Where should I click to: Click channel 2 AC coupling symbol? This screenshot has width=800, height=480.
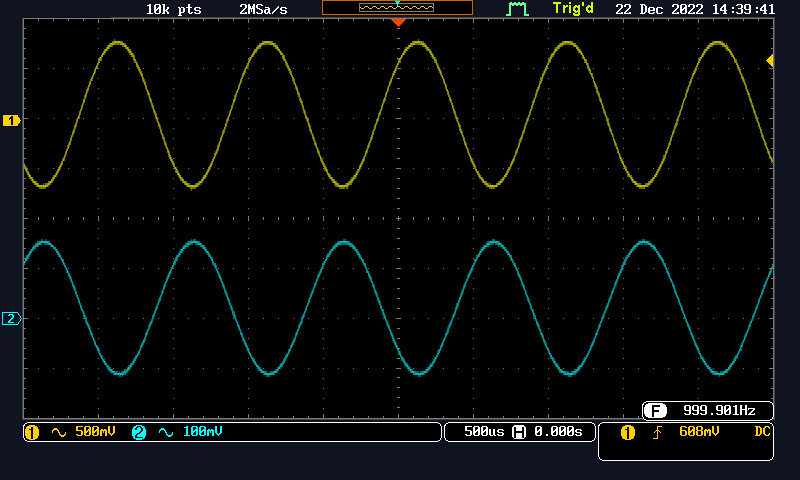point(166,433)
